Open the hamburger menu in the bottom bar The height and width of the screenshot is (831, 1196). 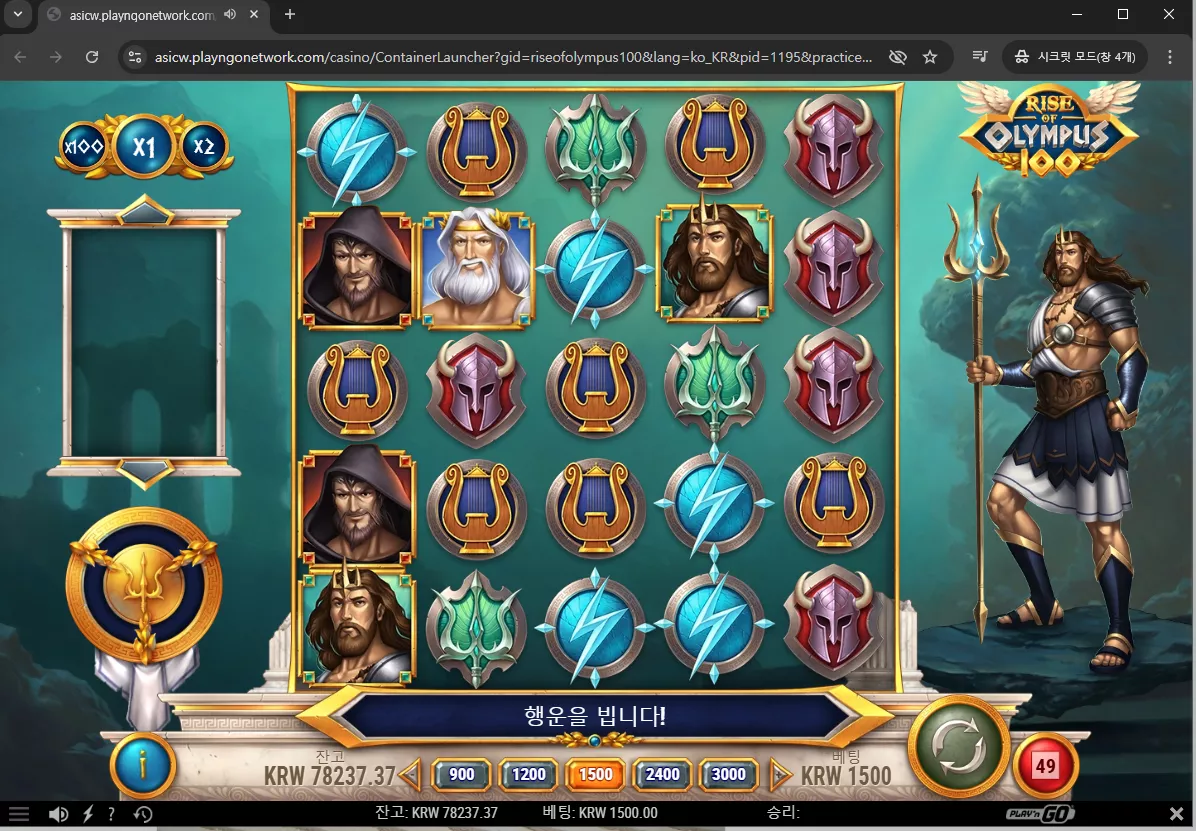pos(19,814)
